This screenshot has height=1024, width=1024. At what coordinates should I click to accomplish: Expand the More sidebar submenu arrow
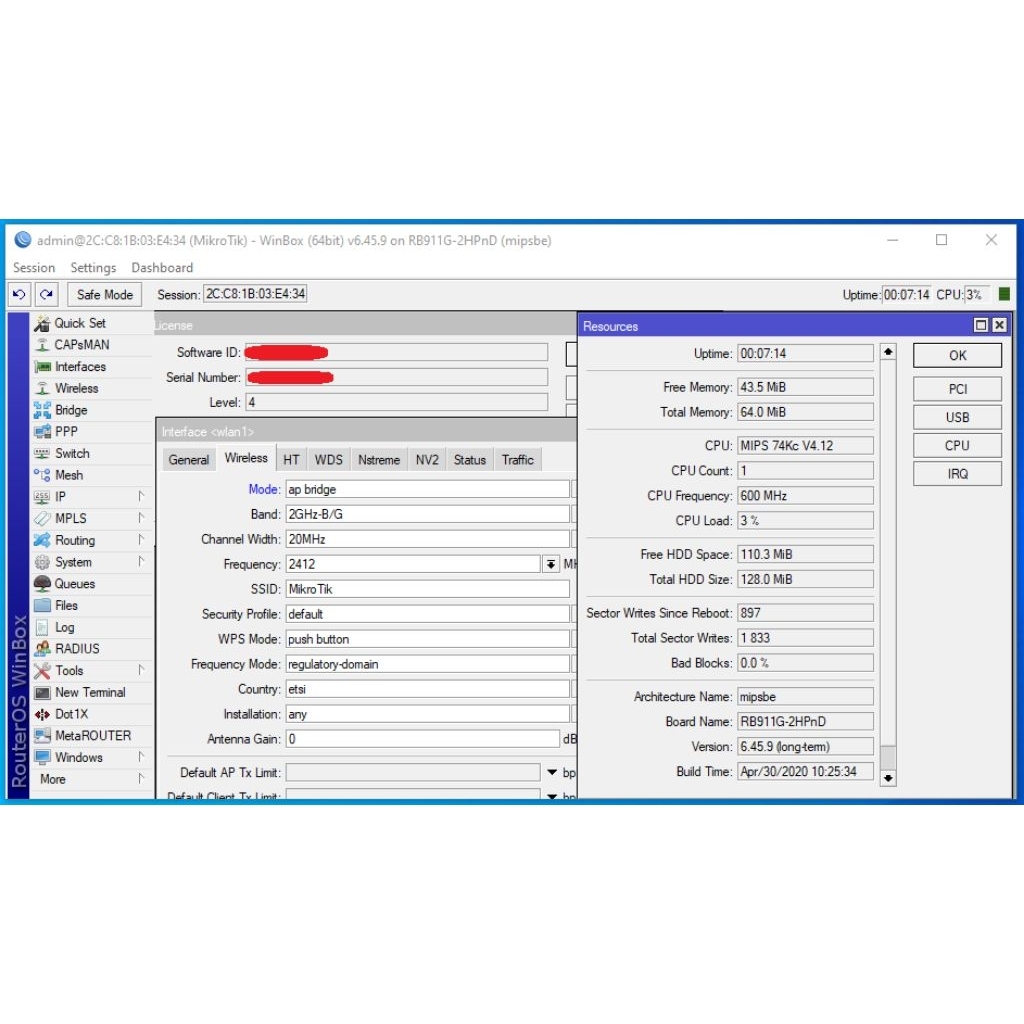pyautogui.click(x=141, y=778)
